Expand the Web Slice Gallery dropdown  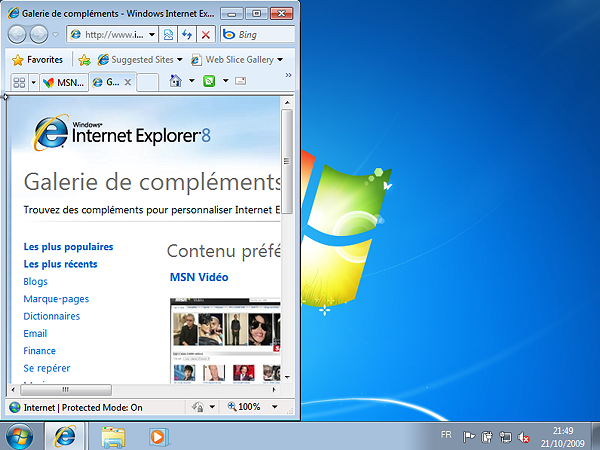click(x=280, y=59)
